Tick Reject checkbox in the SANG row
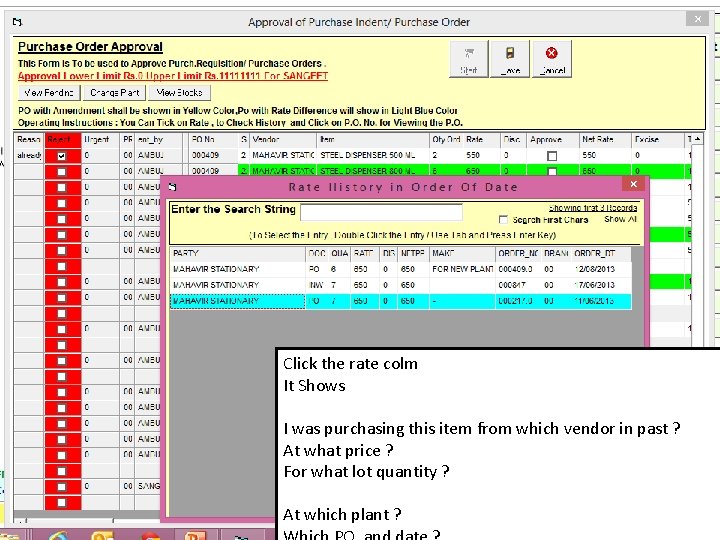Image resolution: width=720 pixels, height=540 pixels. pos(62,487)
